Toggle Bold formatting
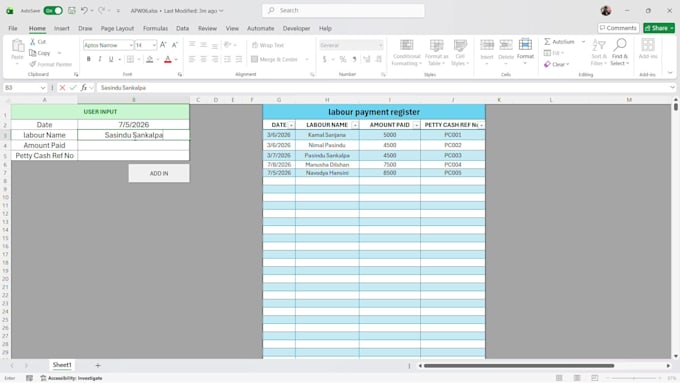 pyautogui.click(x=88, y=59)
